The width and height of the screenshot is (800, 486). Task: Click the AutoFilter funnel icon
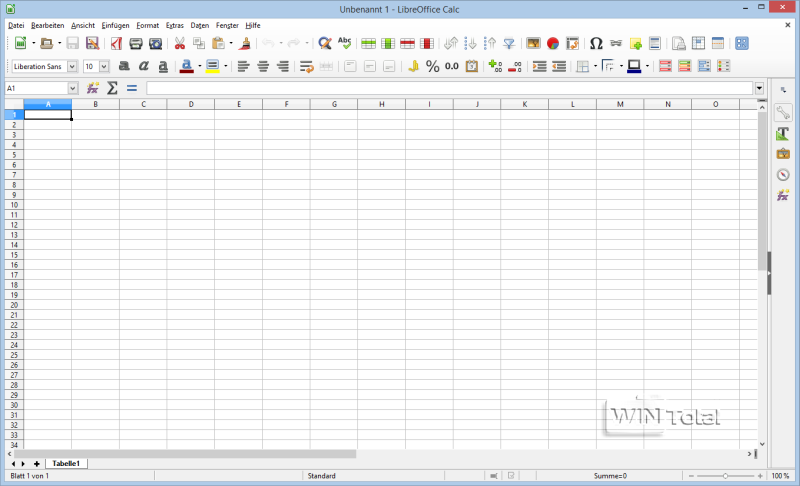509,43
